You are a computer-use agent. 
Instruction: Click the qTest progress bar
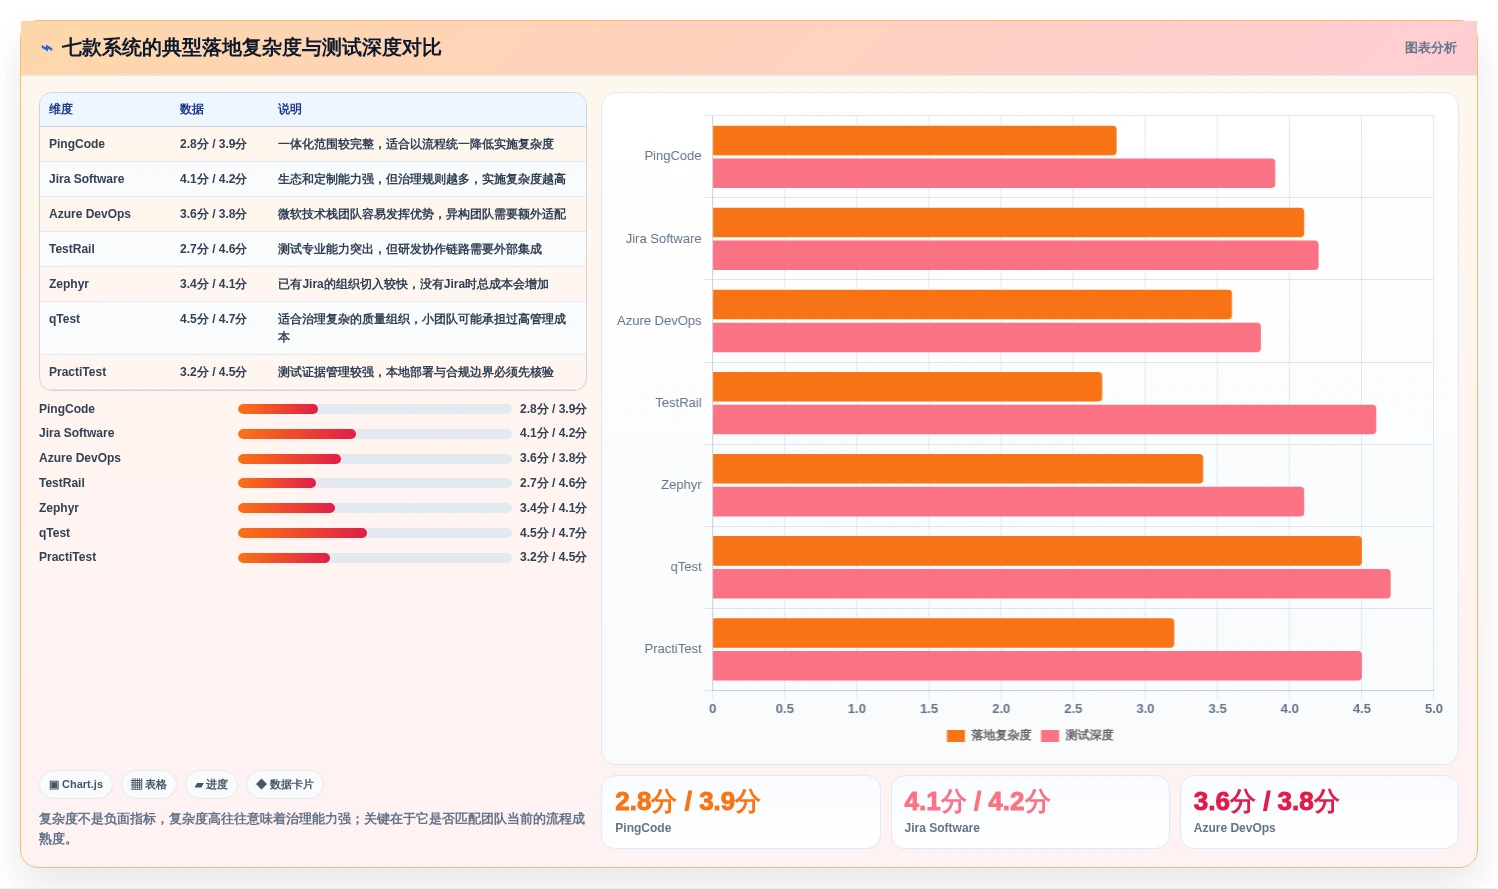pyautogui.click(x=375, y=533)
